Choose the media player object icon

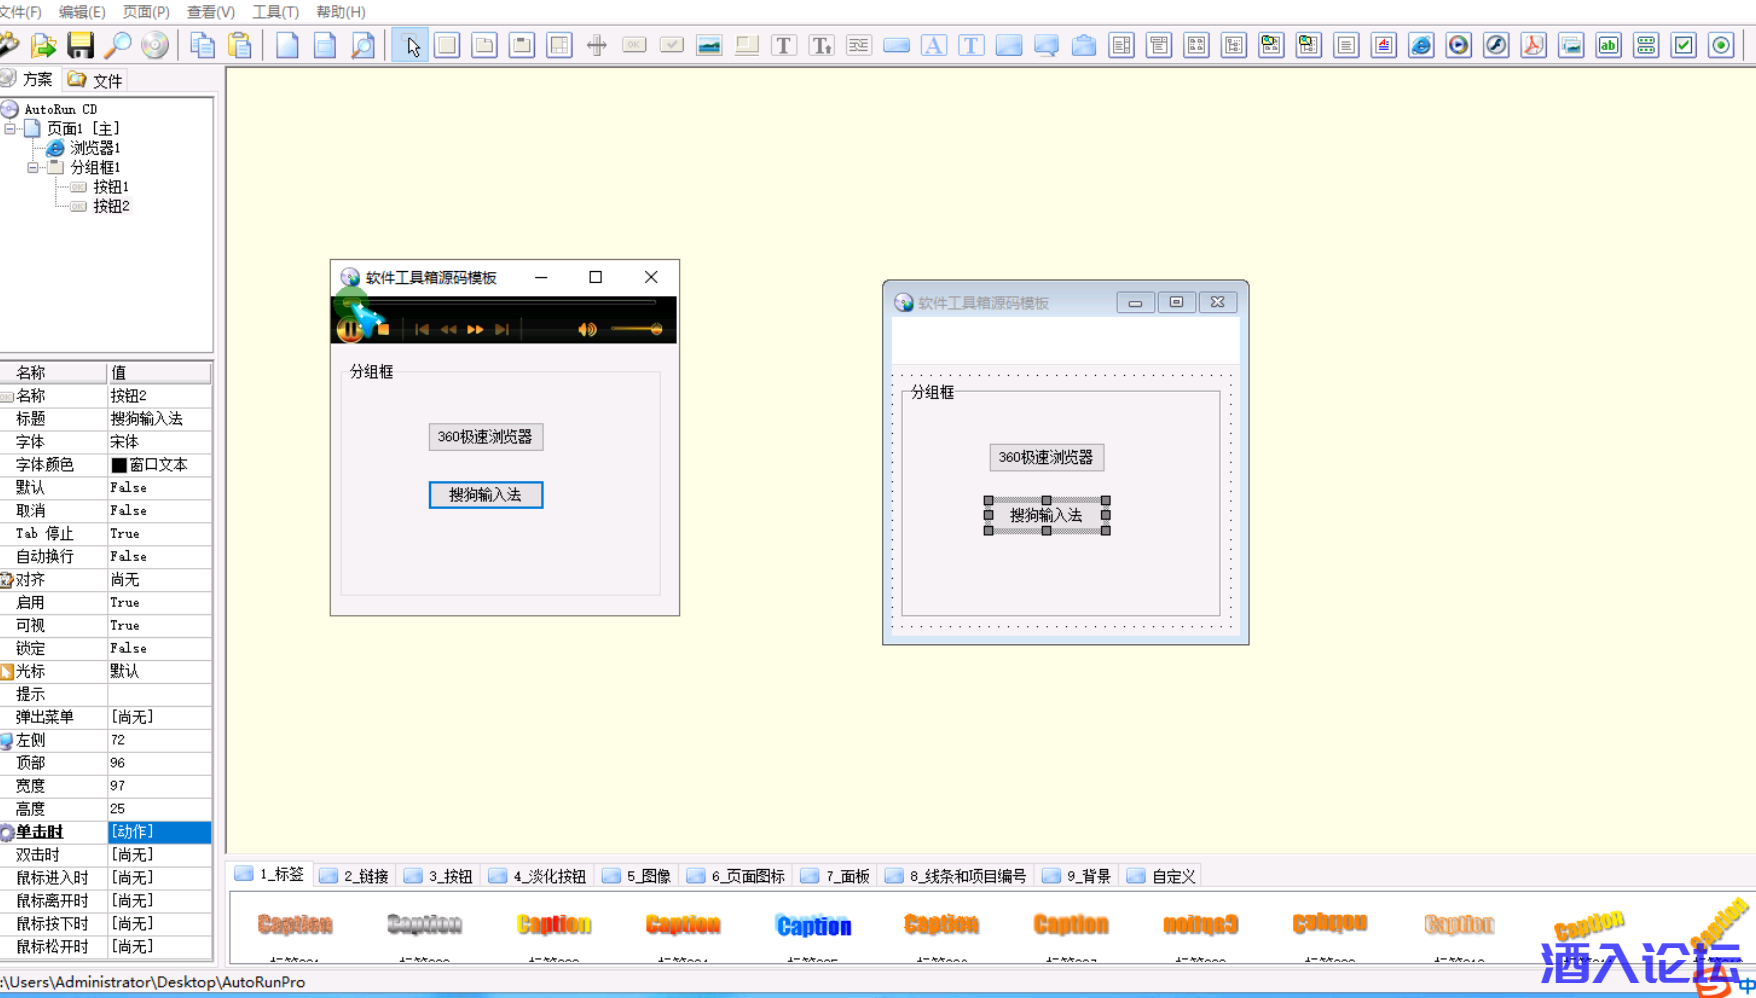[1459, 45]
